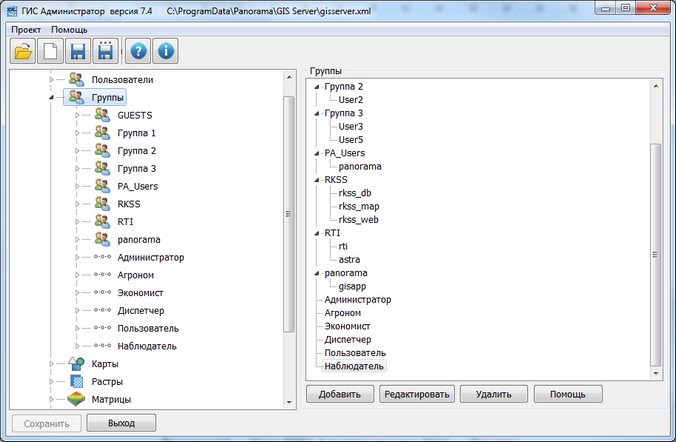Click the New project blank page icon
The image size is (676, 442).
(x=49, y=51)
